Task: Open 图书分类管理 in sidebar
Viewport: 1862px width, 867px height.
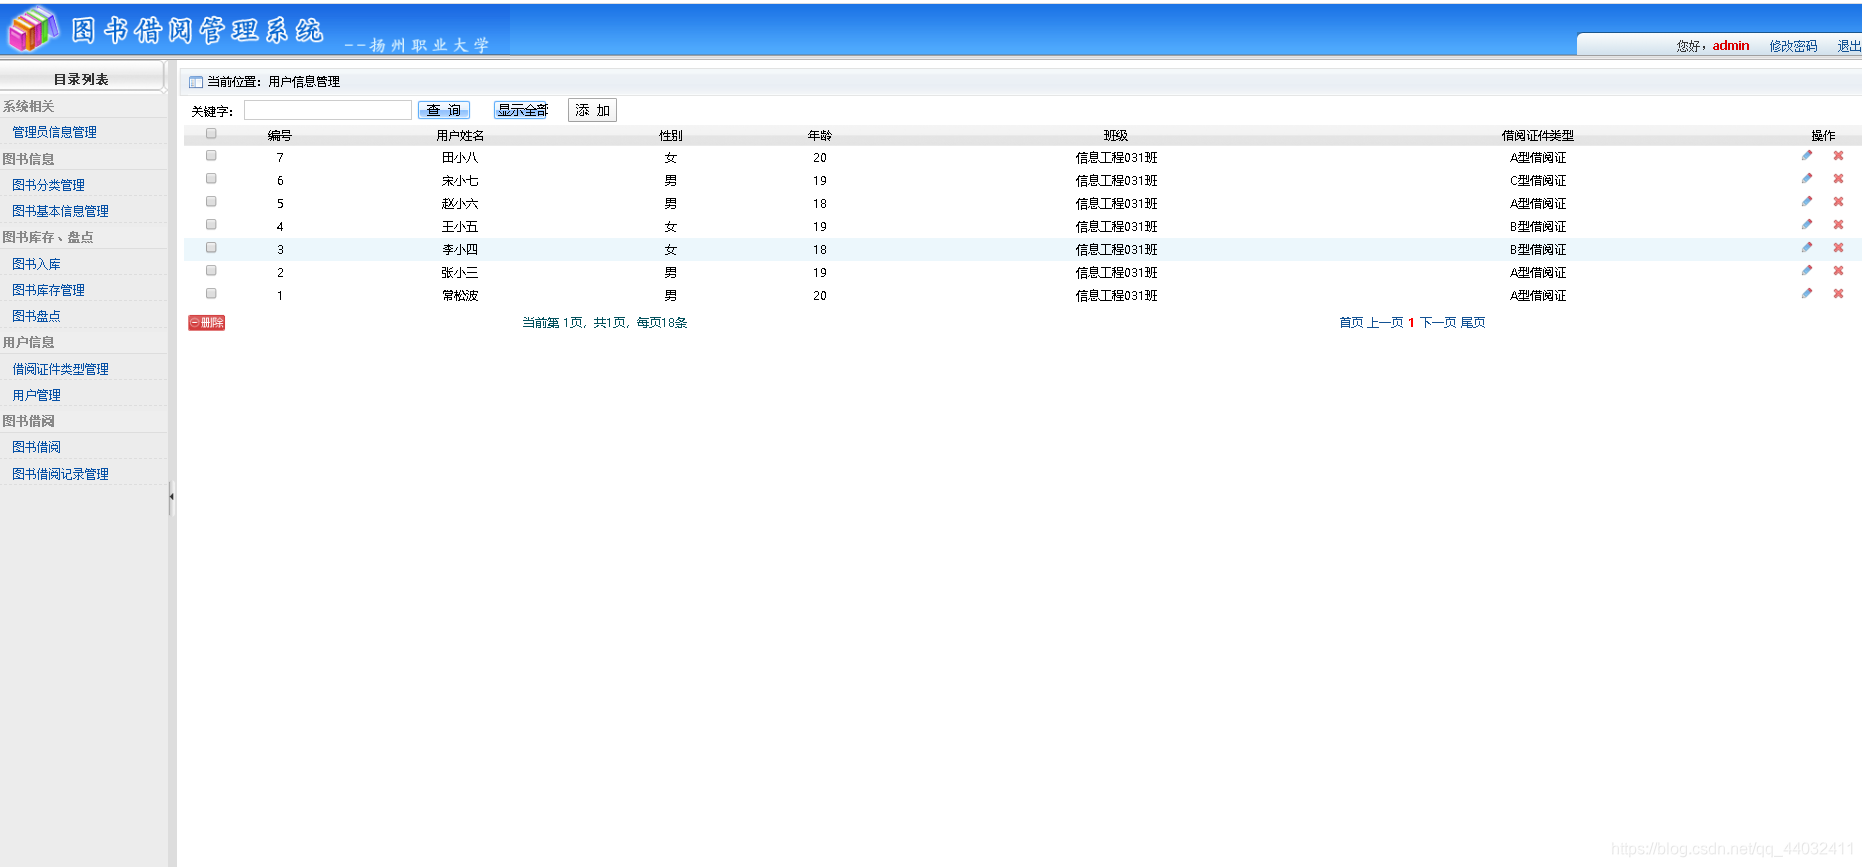Action: (x=48, y=185)
